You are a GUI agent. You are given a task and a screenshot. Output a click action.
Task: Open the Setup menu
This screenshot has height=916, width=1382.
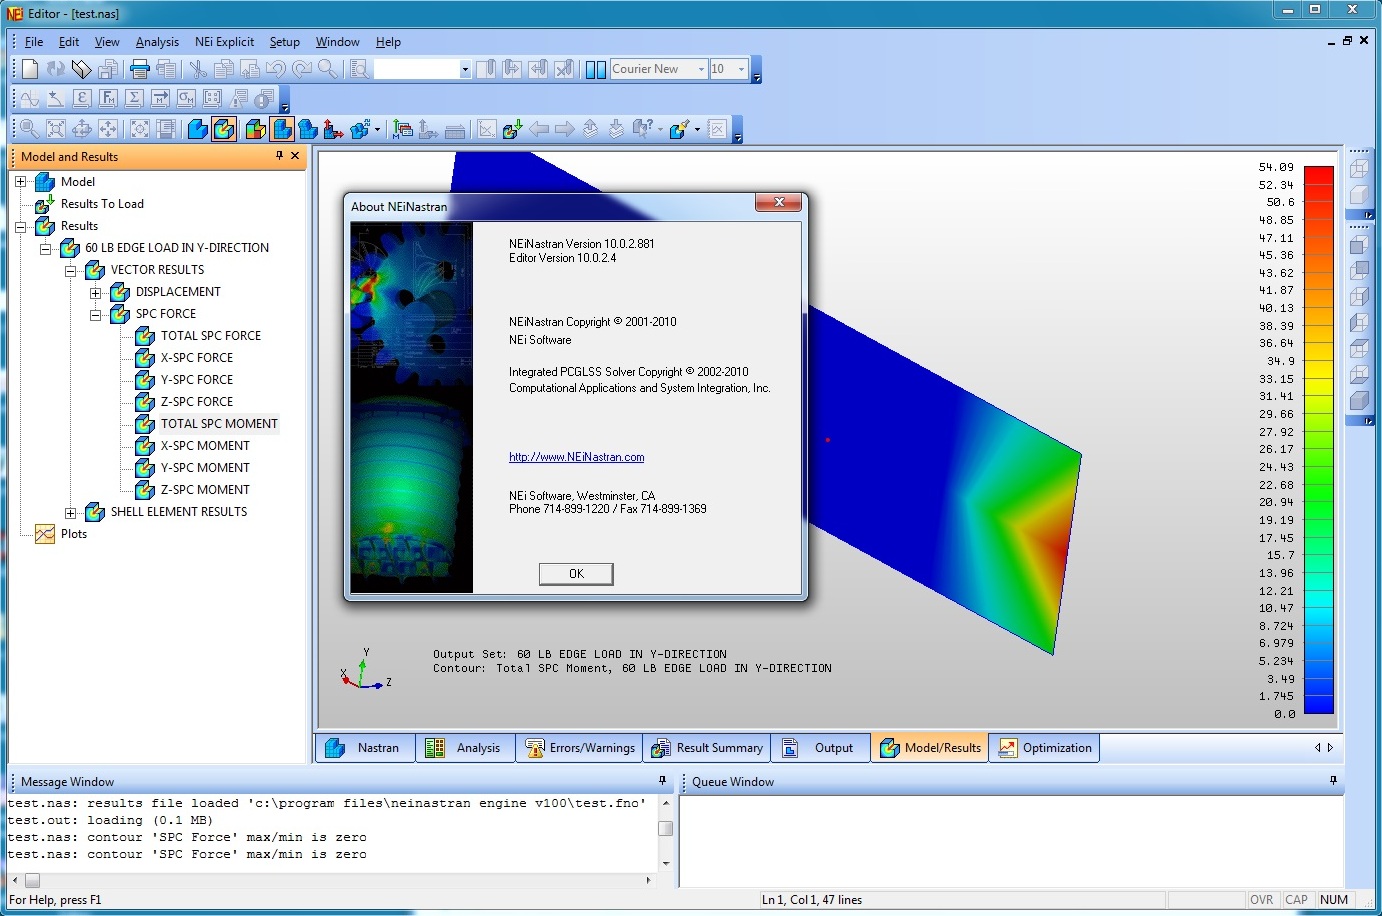284,42
